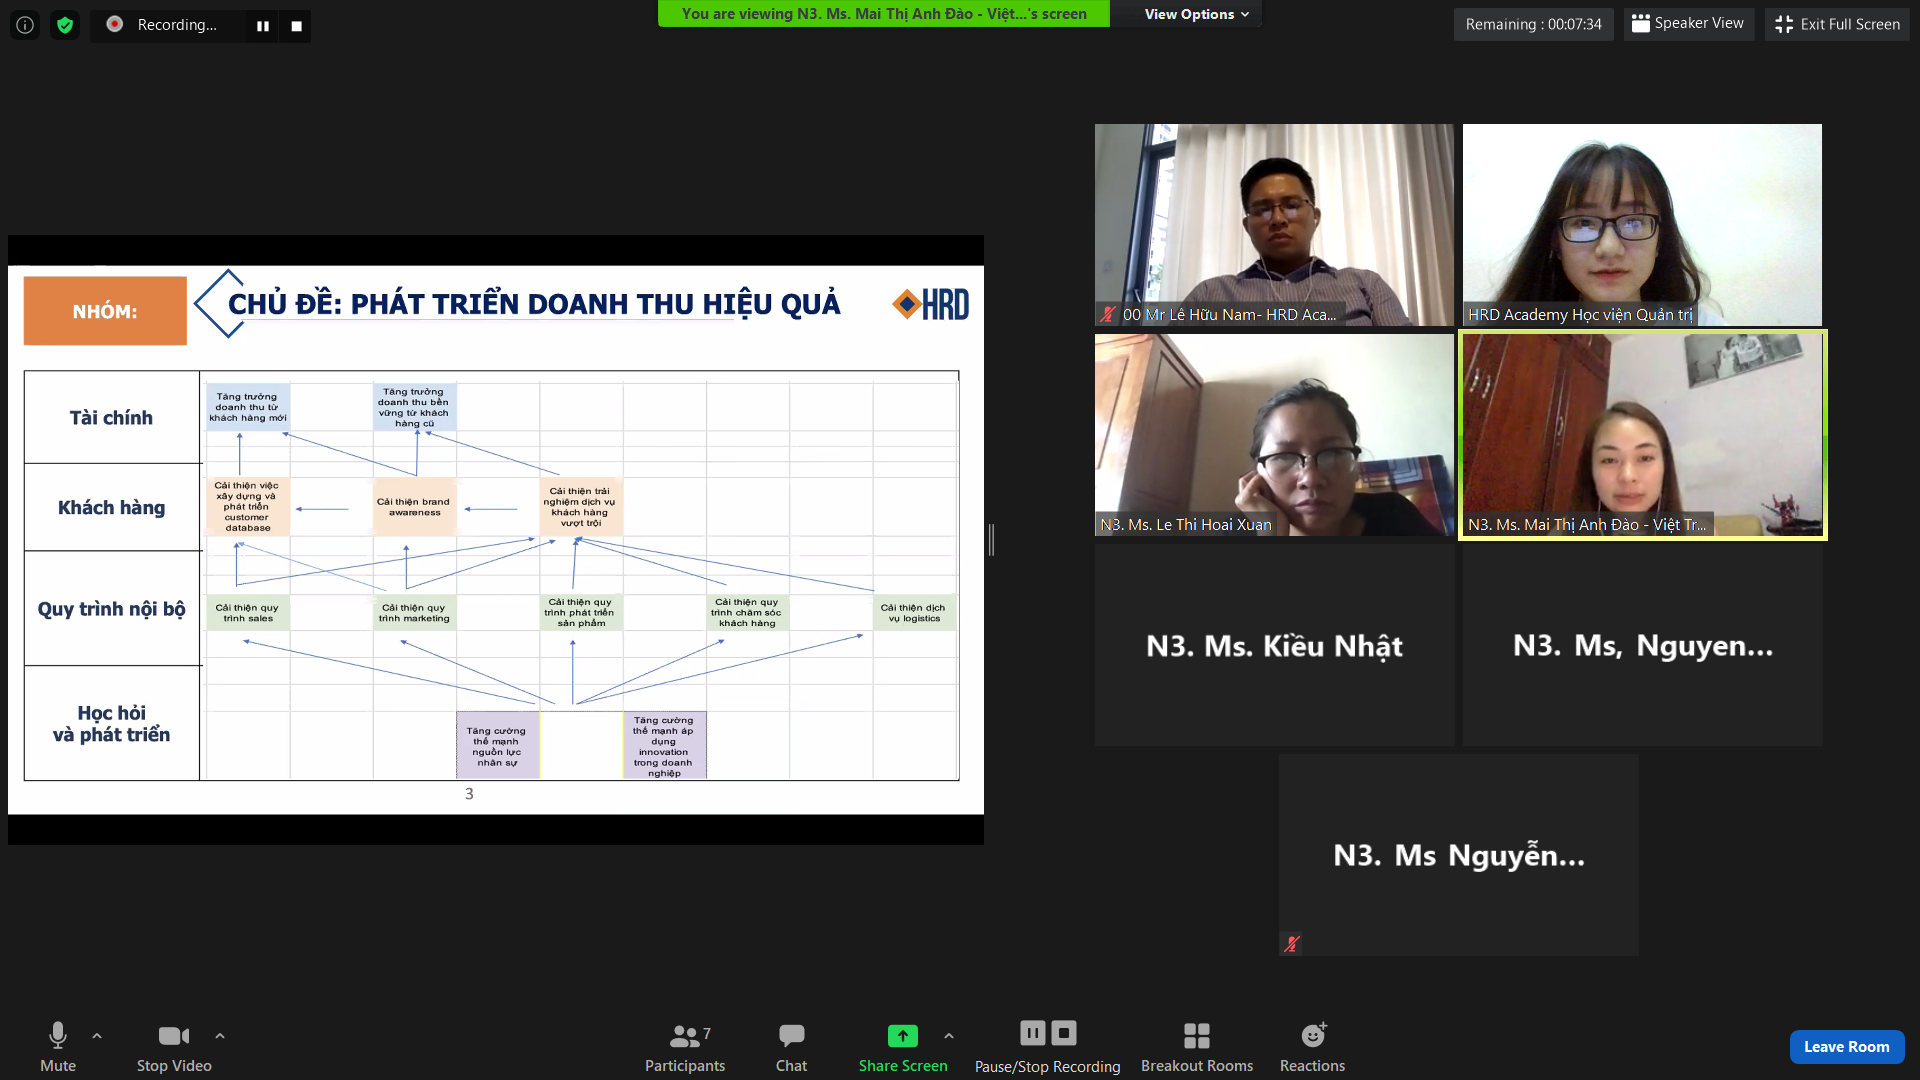Screen dimensions: 1920x1080
Task: Stop the recording in top bar
Action: pyautogui.click(x=296, y=26)
